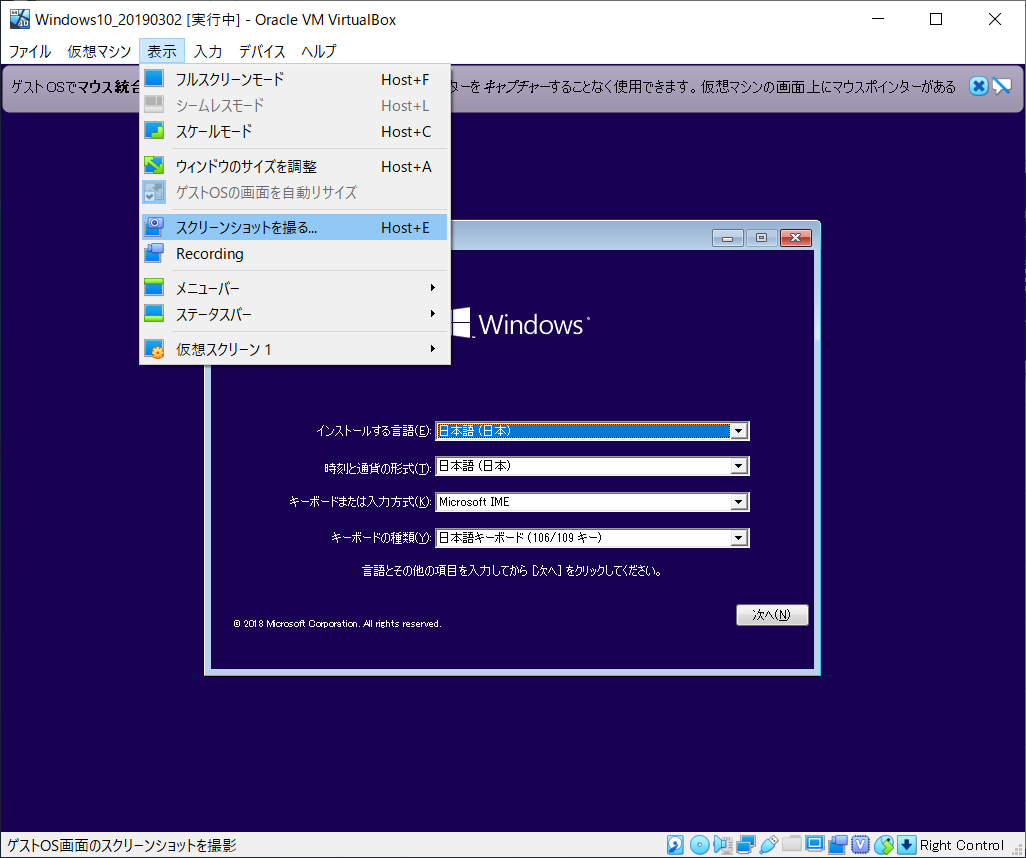Viewport: 1026px width, 858px height.
Task: Click the Recording icon in the menu
Action: (154, 253)
